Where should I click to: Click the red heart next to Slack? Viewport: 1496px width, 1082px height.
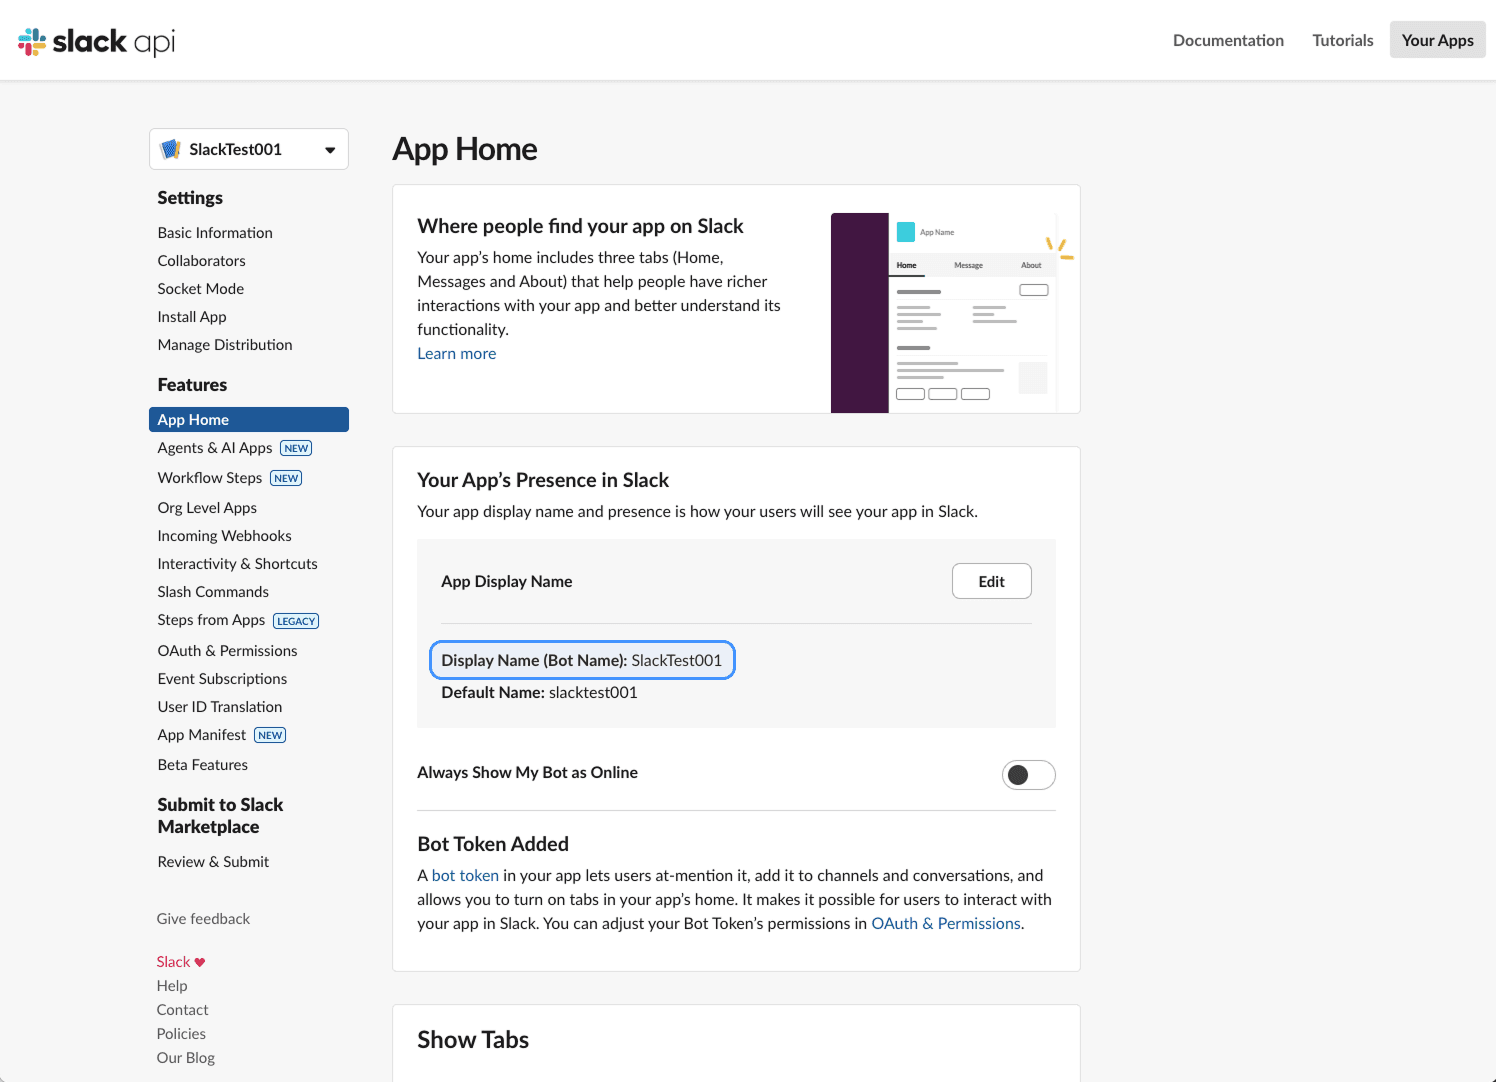coord(200,962)
